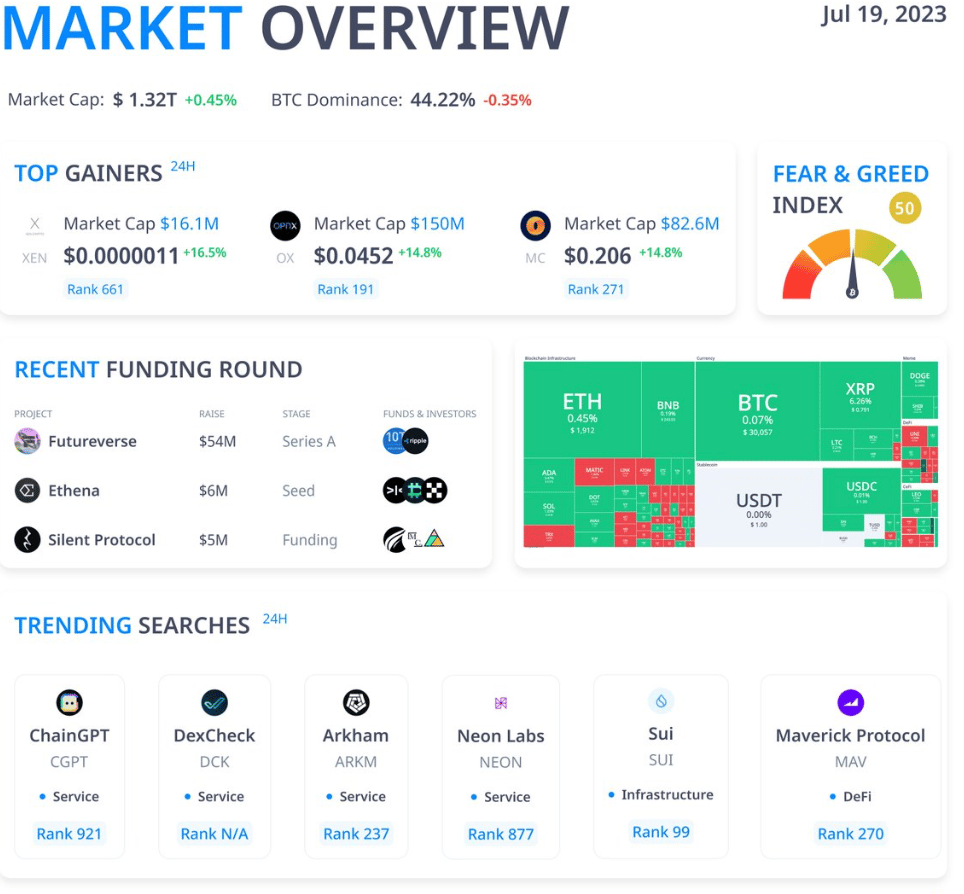Select the LTC tile in the heatmap

(x=837, y=445)
